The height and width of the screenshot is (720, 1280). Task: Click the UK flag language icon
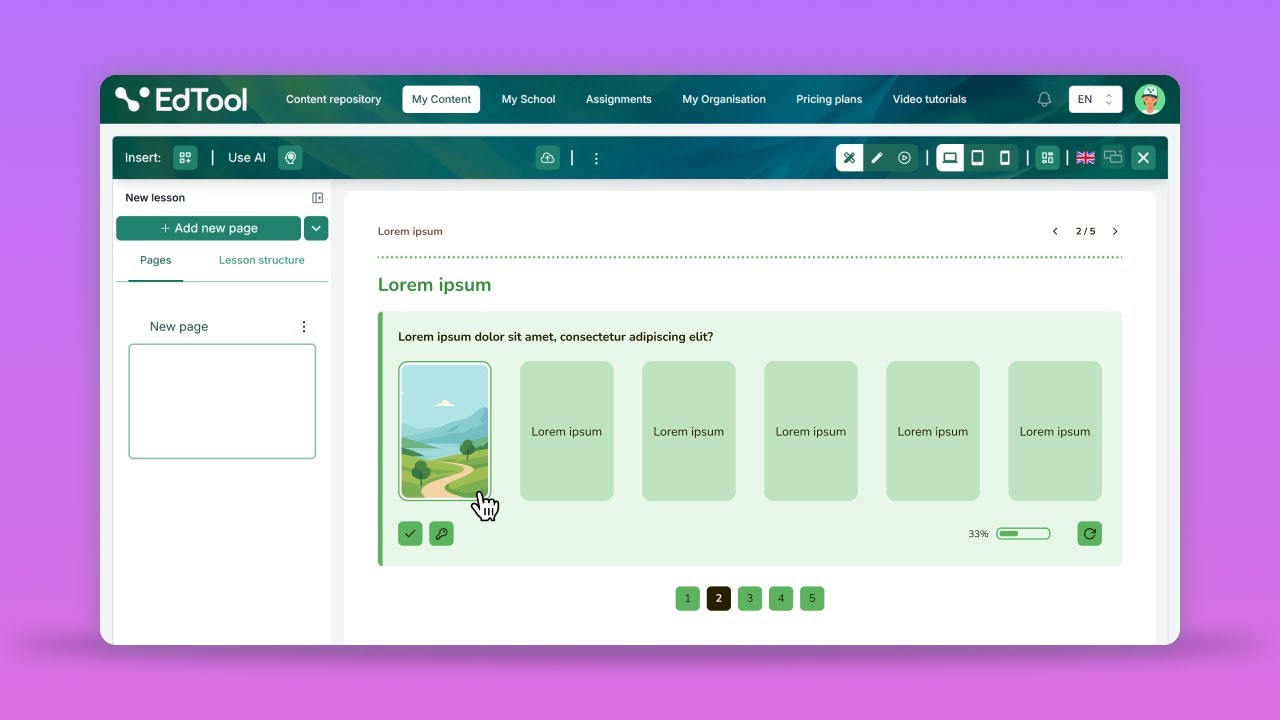coord(1085,158)
